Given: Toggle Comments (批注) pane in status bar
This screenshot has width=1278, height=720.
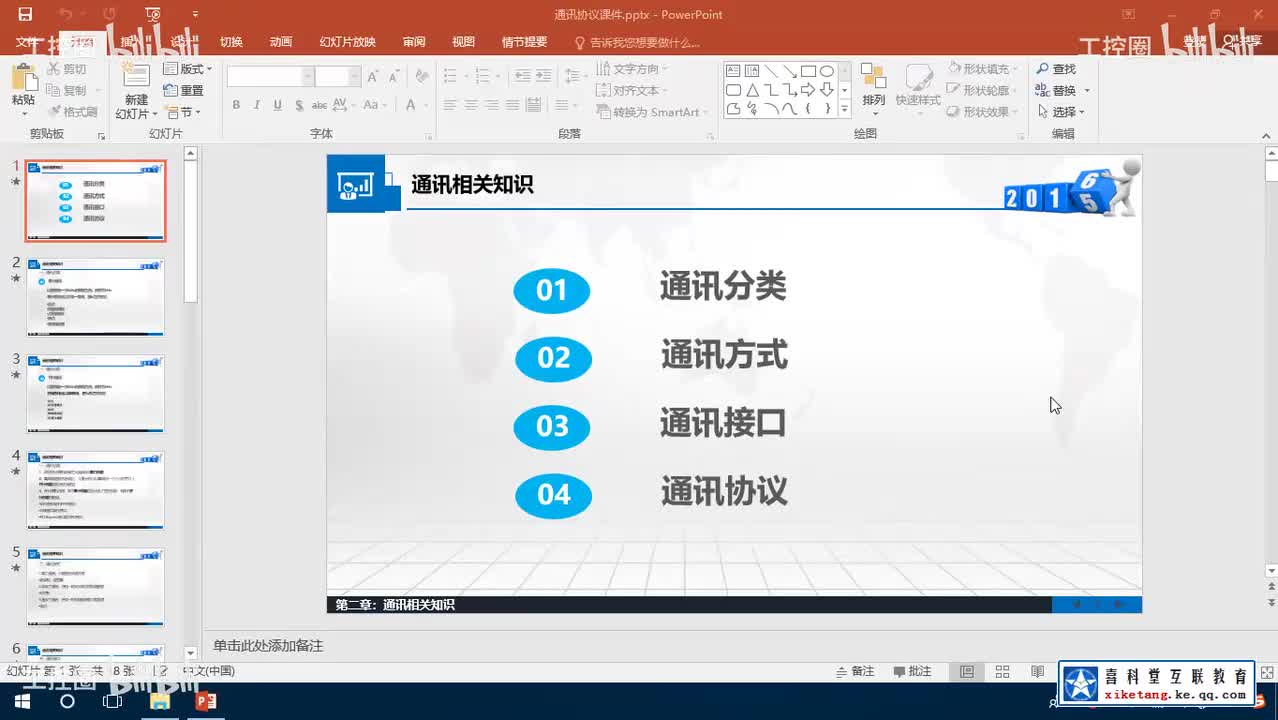Looking at the screenshot, I should [912, 672].
